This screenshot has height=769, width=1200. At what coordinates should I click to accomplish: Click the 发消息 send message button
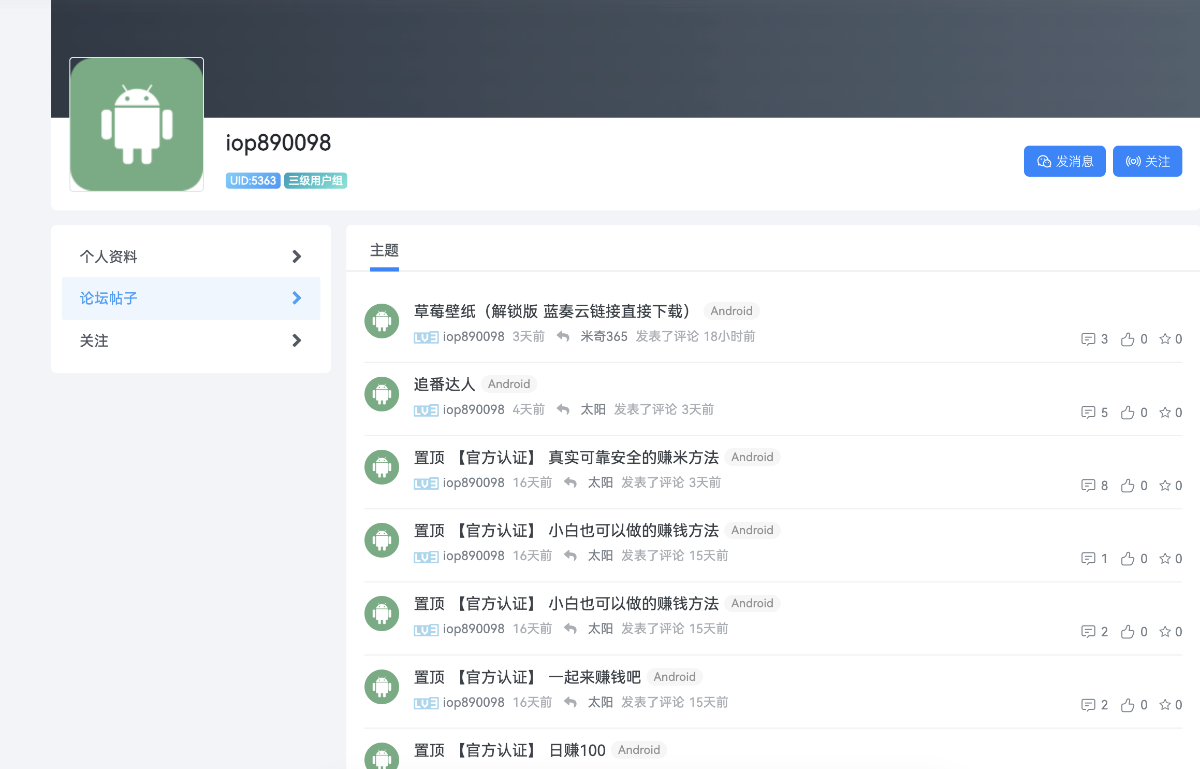tap(1064, 161)
